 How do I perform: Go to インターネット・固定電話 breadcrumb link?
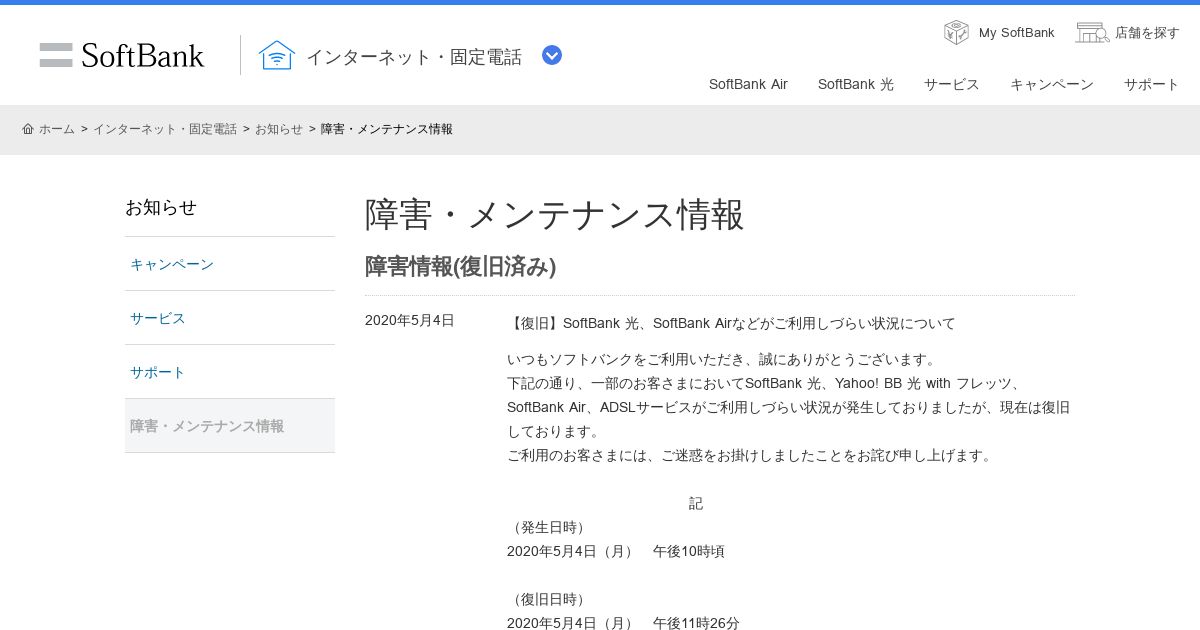point(165,129)
